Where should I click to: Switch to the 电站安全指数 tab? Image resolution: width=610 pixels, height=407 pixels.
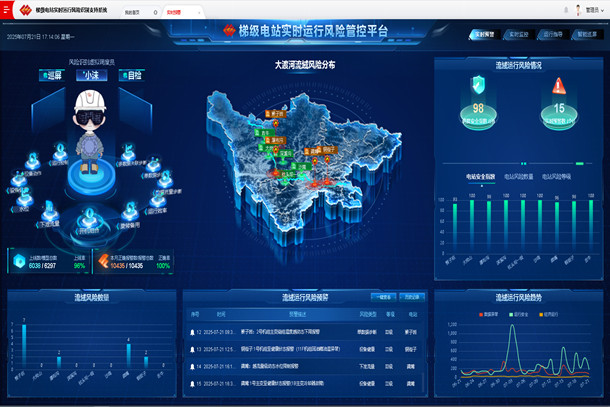pos(481,175)
